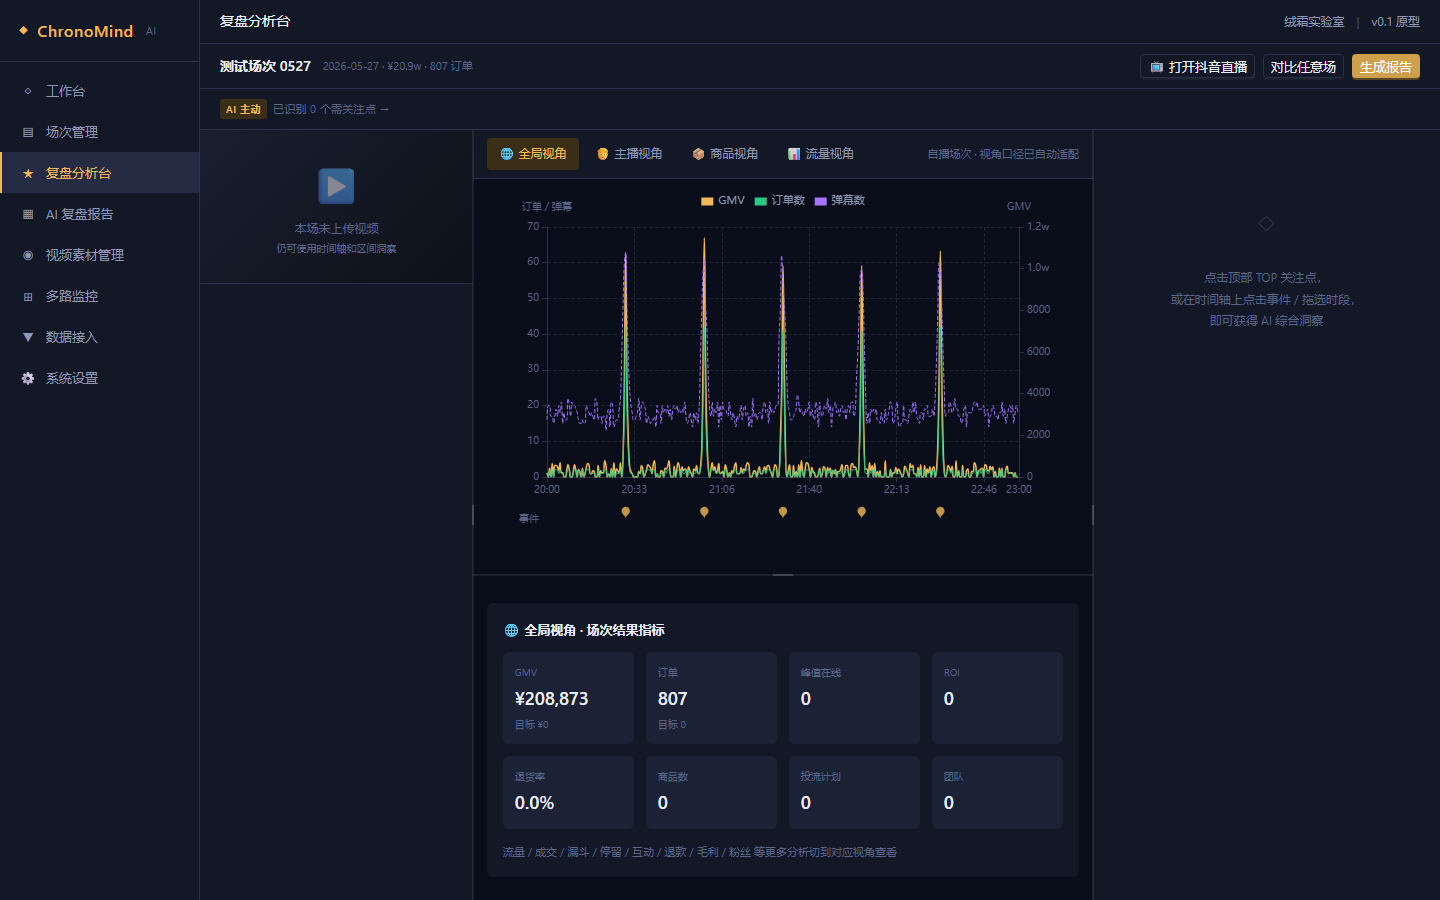Switch to the 全局视角 tab

click(x=533, y=154)
